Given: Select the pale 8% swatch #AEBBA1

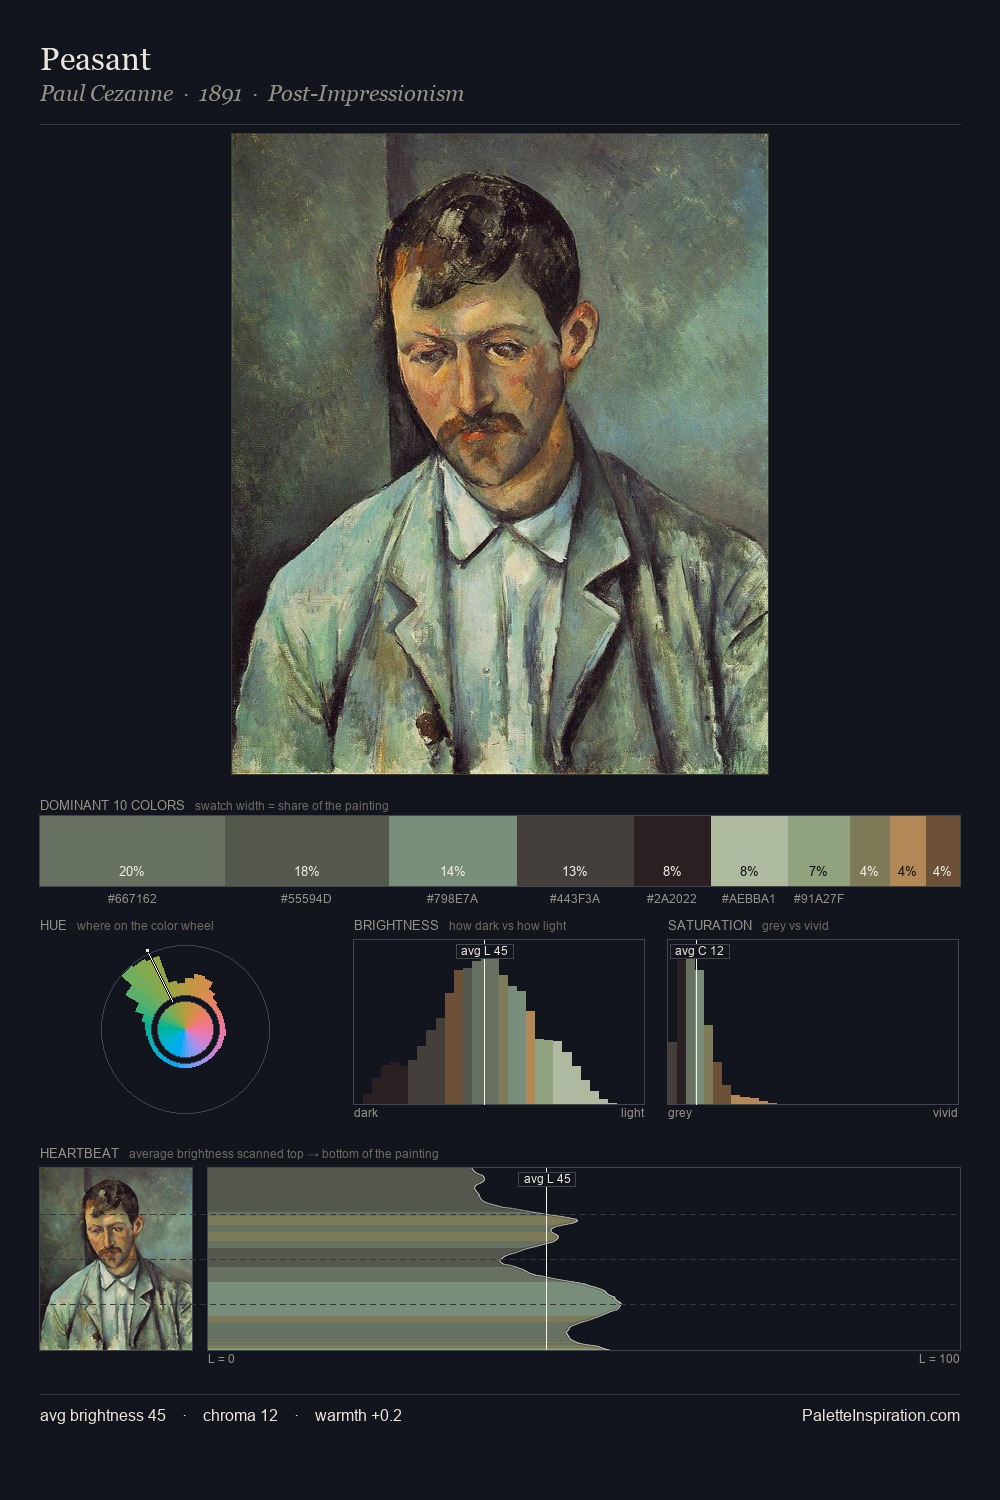Looking at the screenshot, I should pos(749,851).
